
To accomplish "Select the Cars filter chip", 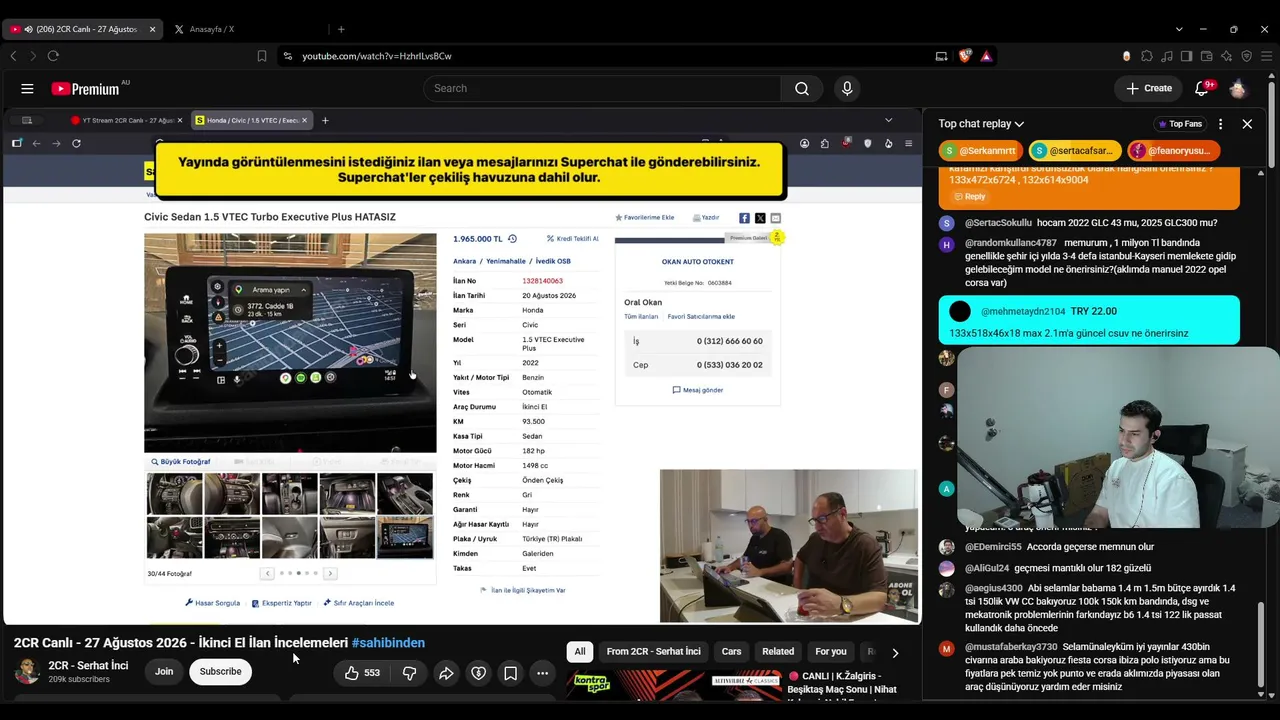I will 731,652.
